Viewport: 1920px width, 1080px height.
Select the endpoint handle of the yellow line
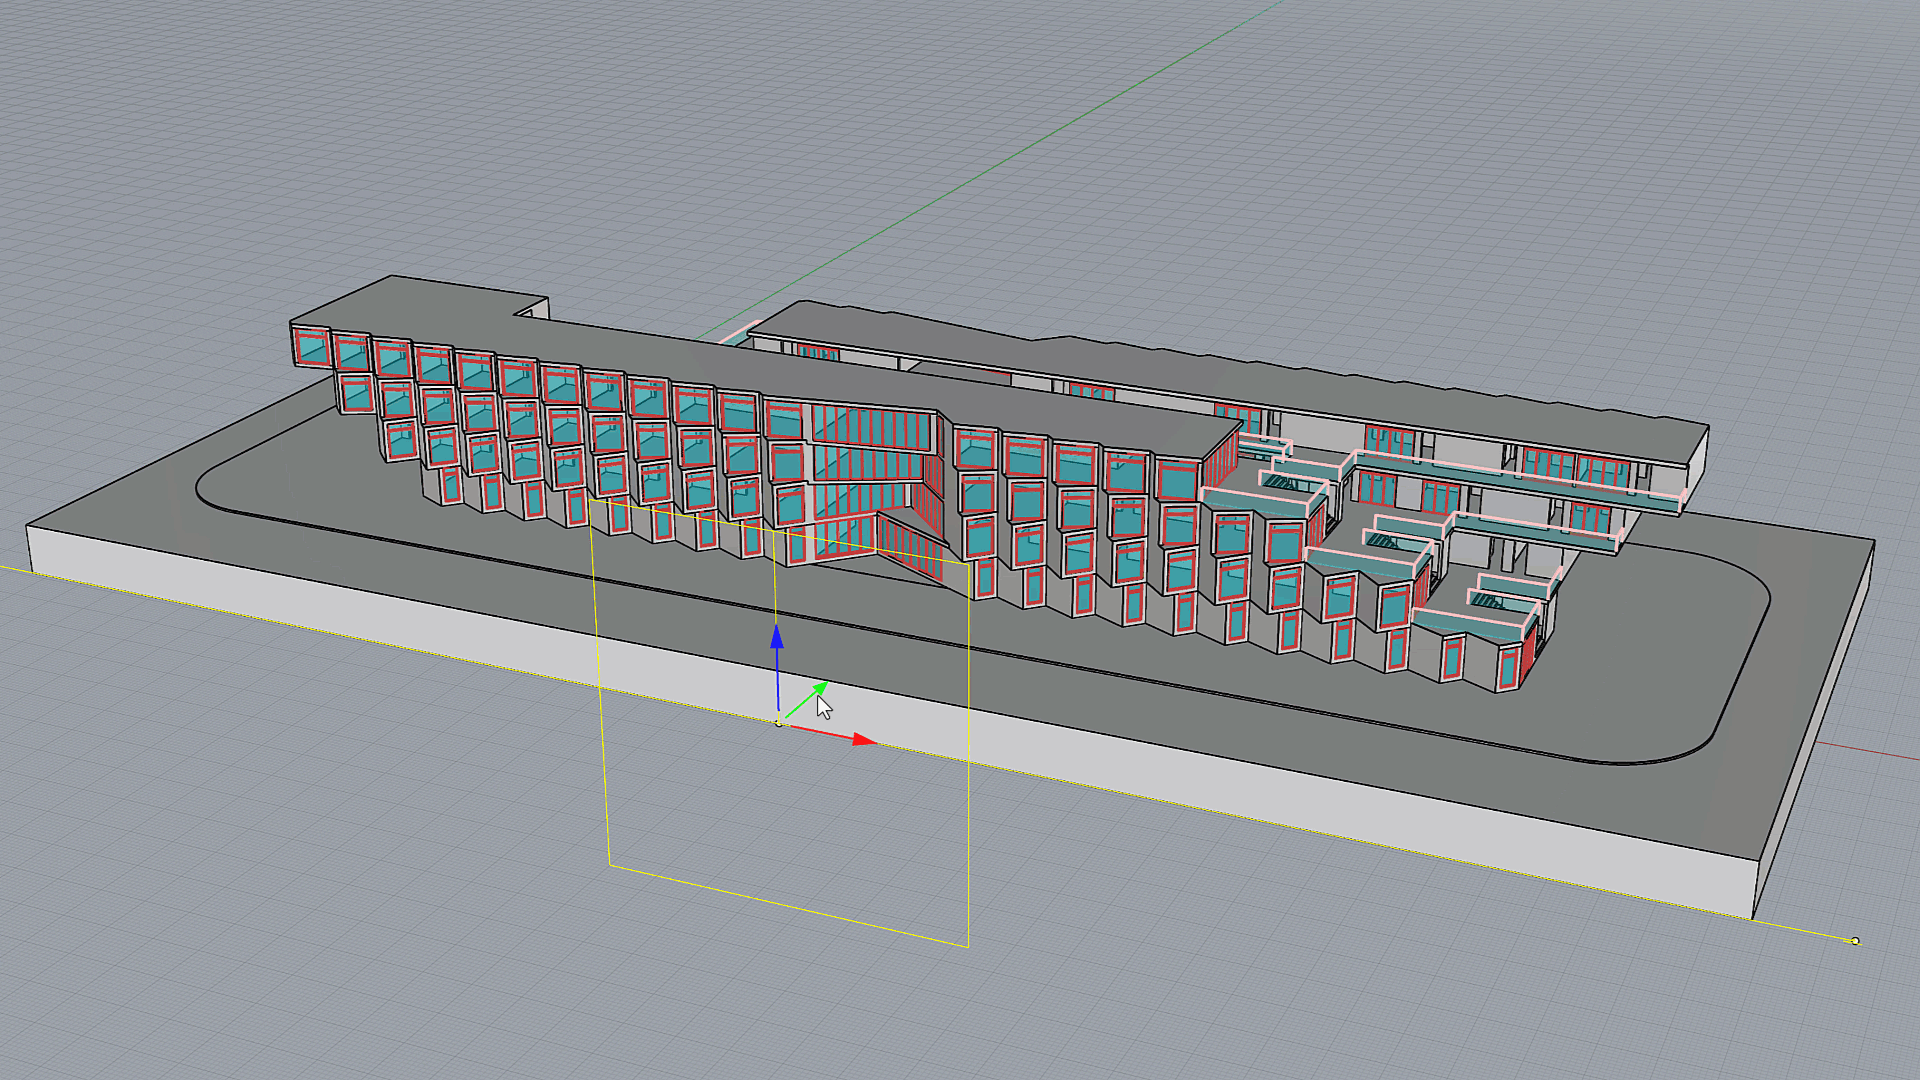(1855, 941)
